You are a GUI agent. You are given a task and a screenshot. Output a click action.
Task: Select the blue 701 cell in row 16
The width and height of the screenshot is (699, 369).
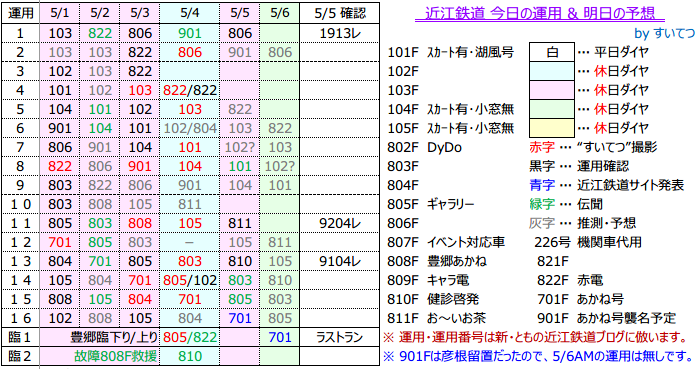click(x=240, y=318)
